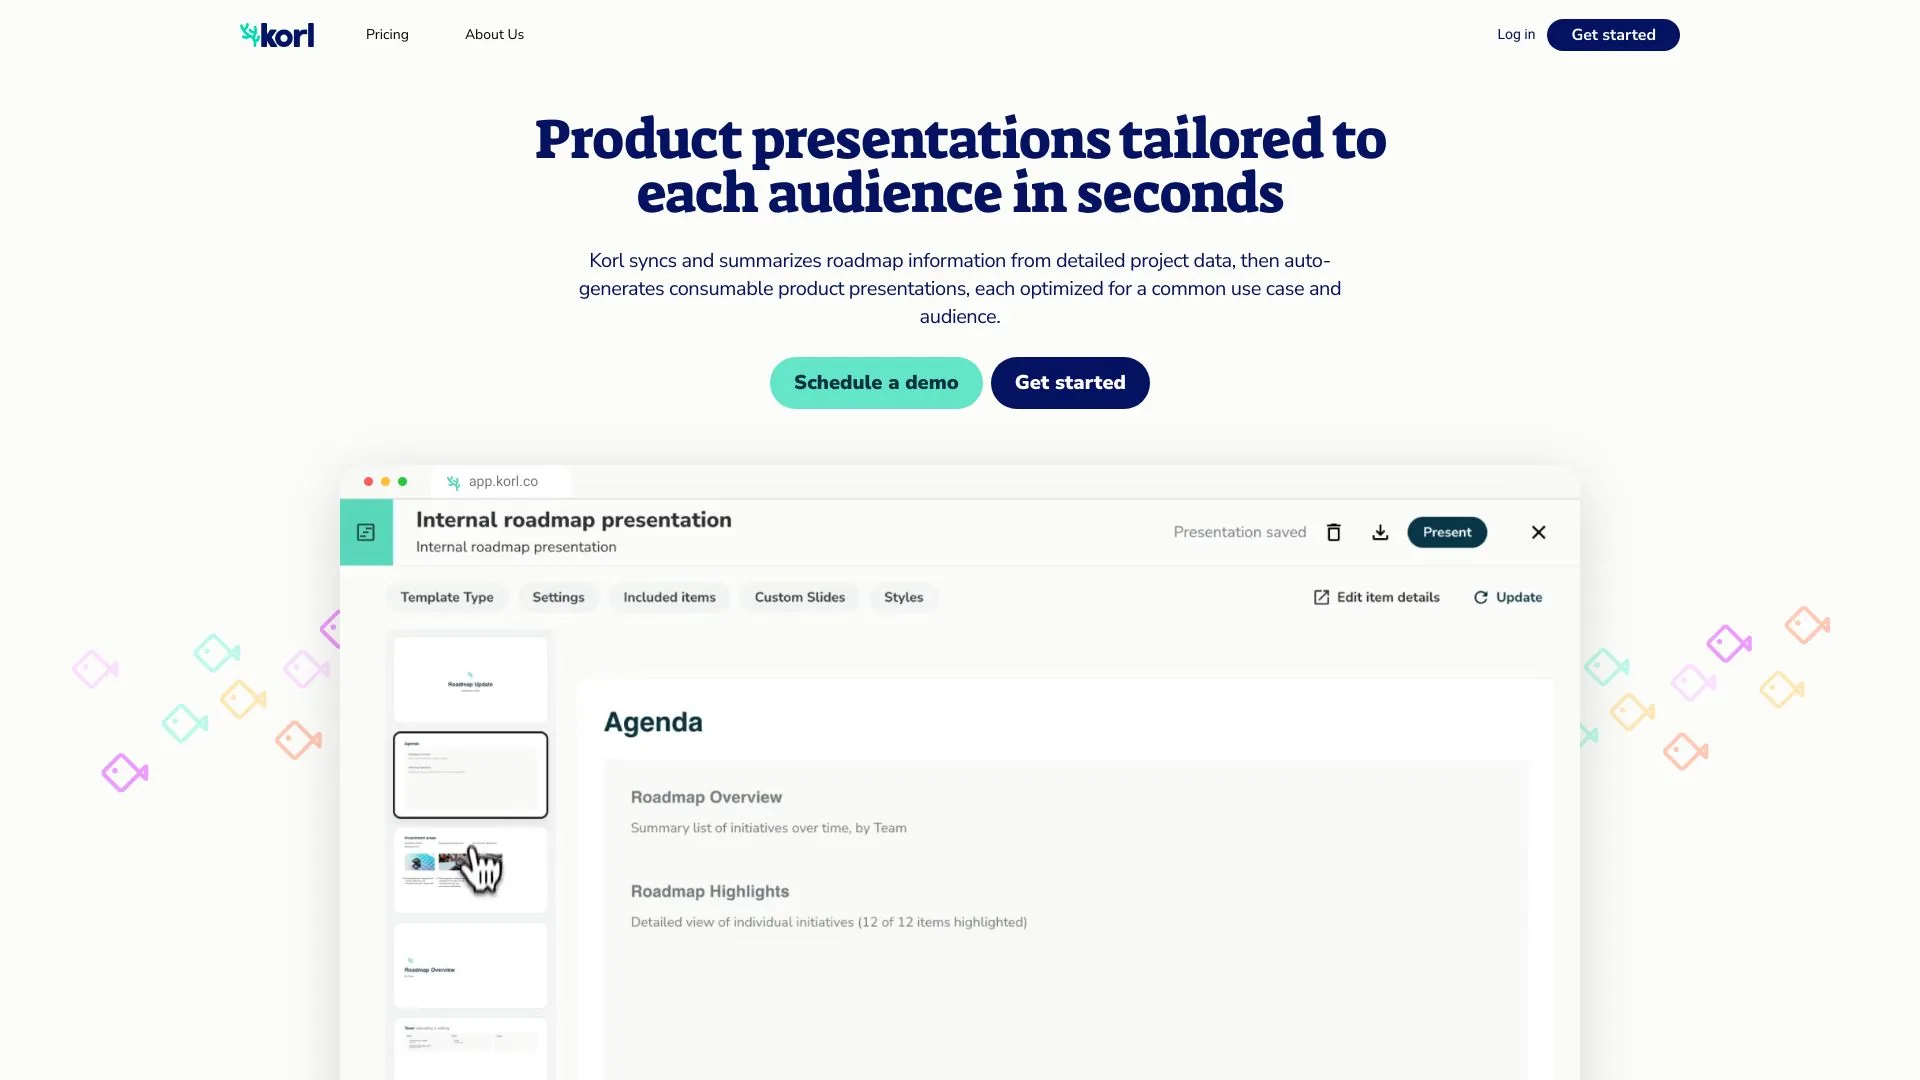Open the Included items tab

pos(669,597)
